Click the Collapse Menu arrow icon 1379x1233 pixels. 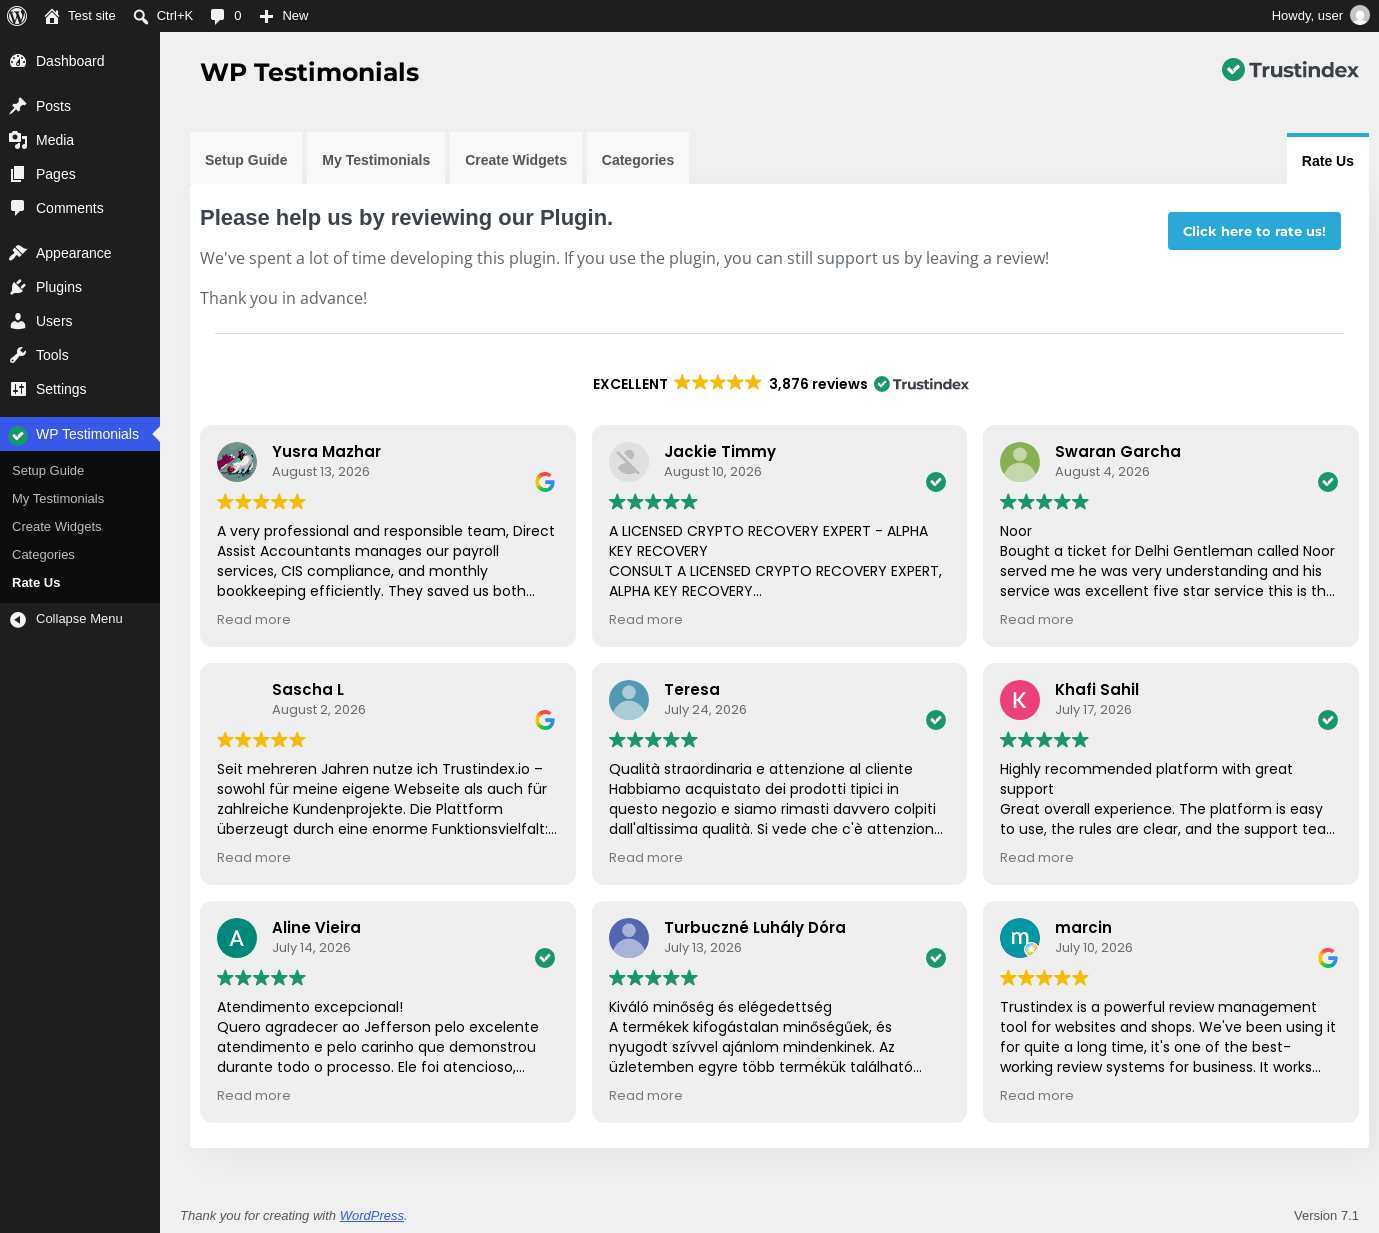point(18,620)
